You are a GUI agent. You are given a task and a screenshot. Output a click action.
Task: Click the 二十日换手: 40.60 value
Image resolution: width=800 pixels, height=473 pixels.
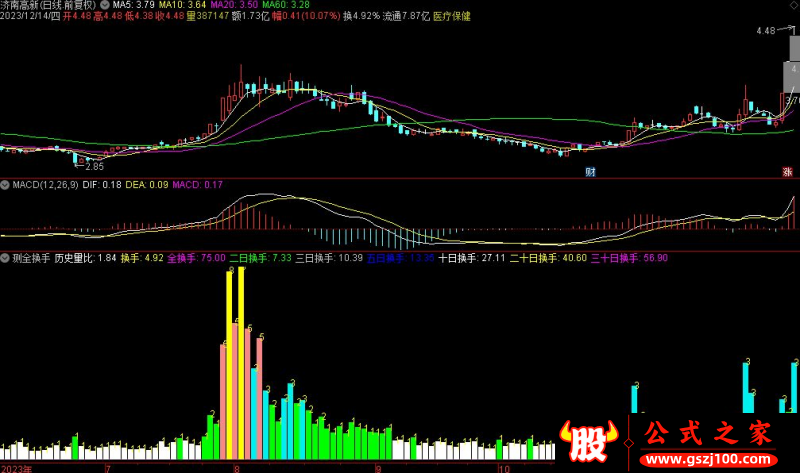coord(548,258)
